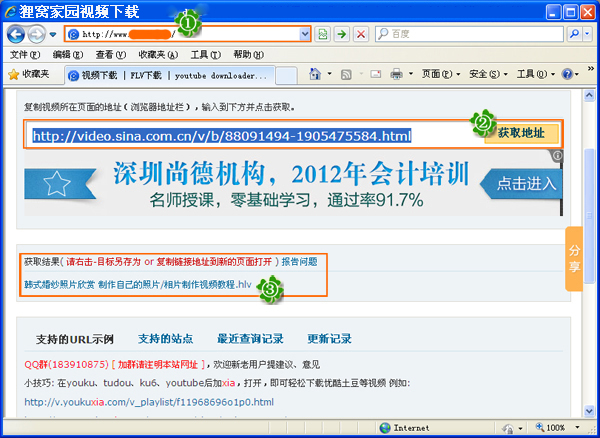Click the Read mail envelope icon
The width and height of the screenshot is (600, 438).
coord(375,74)
